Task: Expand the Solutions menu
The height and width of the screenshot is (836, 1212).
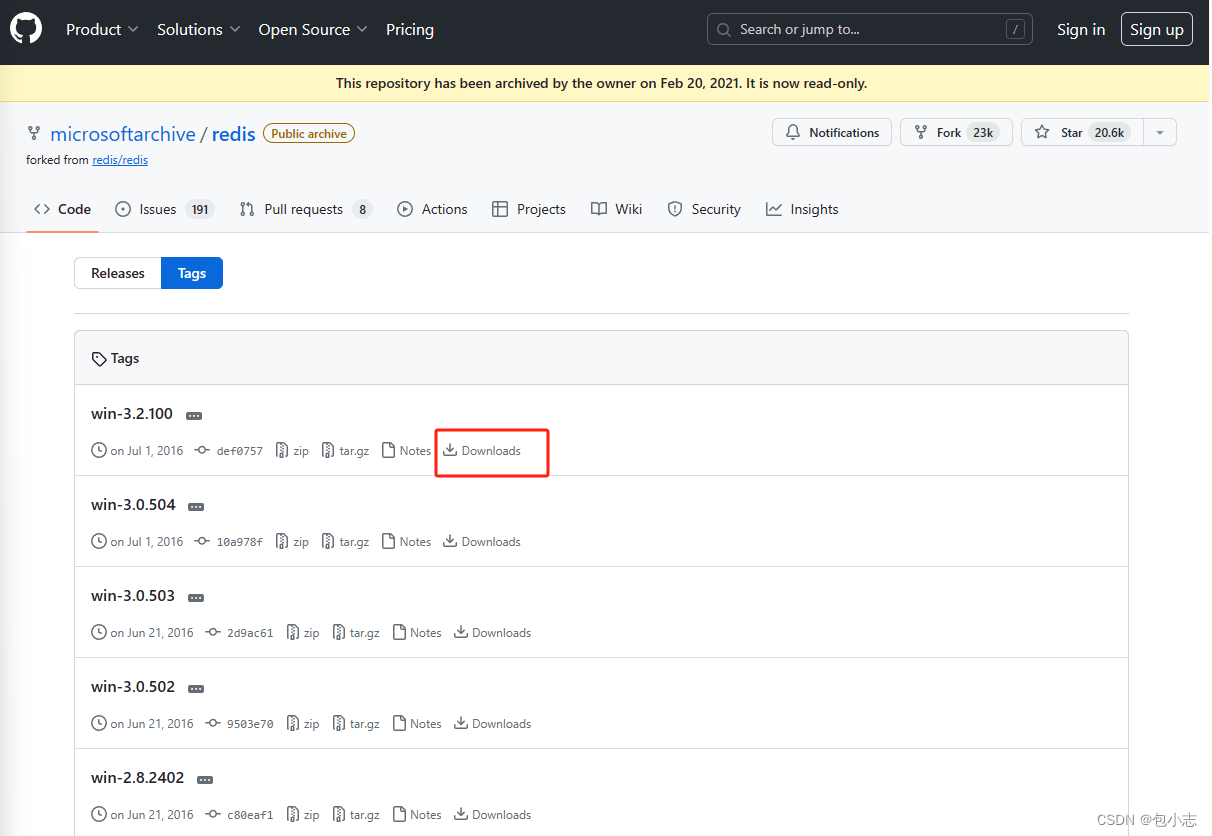Action: [x=199, y=30]
